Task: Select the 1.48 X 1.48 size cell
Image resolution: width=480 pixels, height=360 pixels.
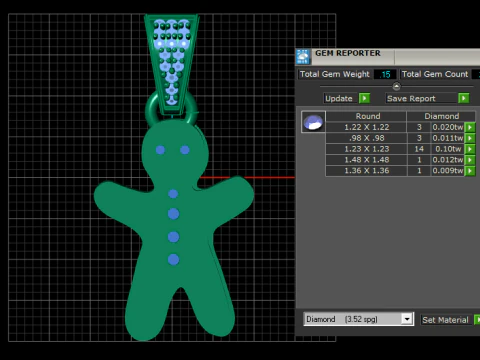Action: [366, 160]
